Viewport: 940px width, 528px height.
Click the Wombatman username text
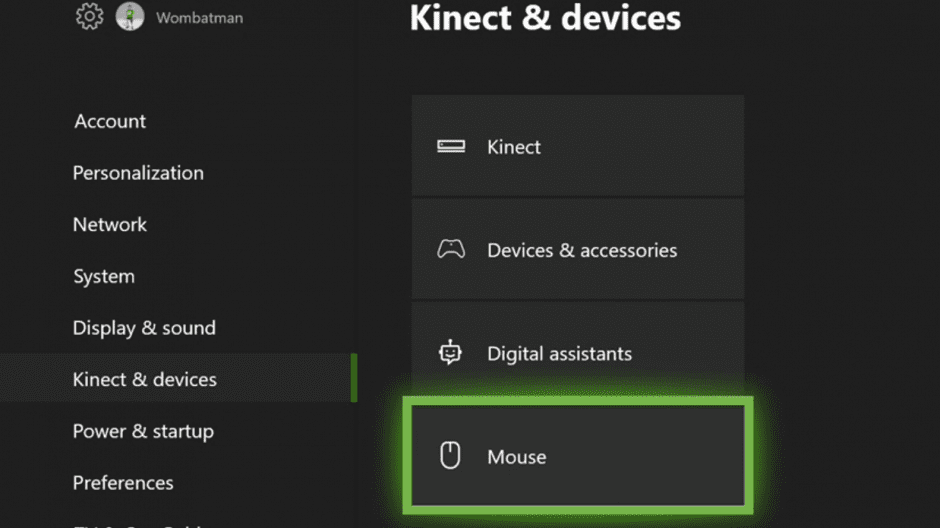pyautogui.click(x=199, y=18)
